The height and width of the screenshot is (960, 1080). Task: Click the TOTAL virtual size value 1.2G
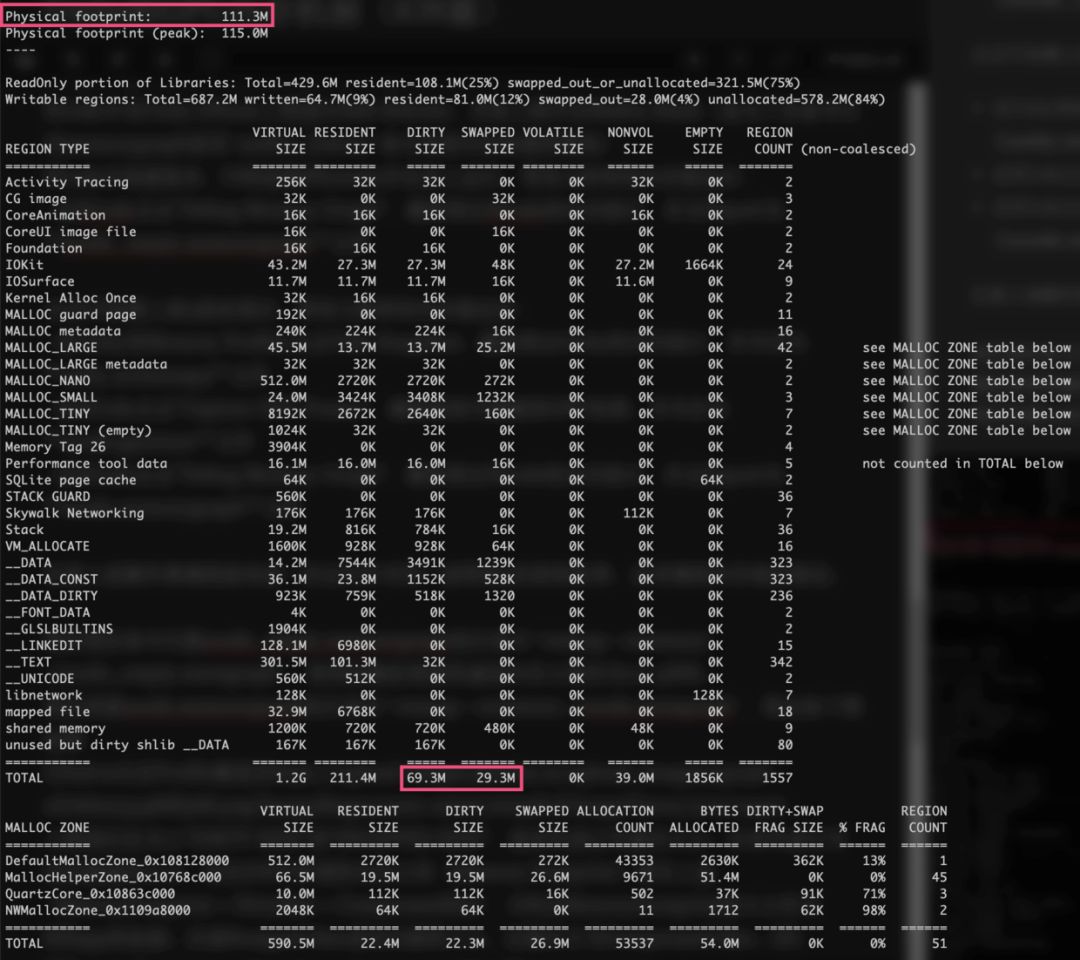pyautogui.click(x=291, y=778)
